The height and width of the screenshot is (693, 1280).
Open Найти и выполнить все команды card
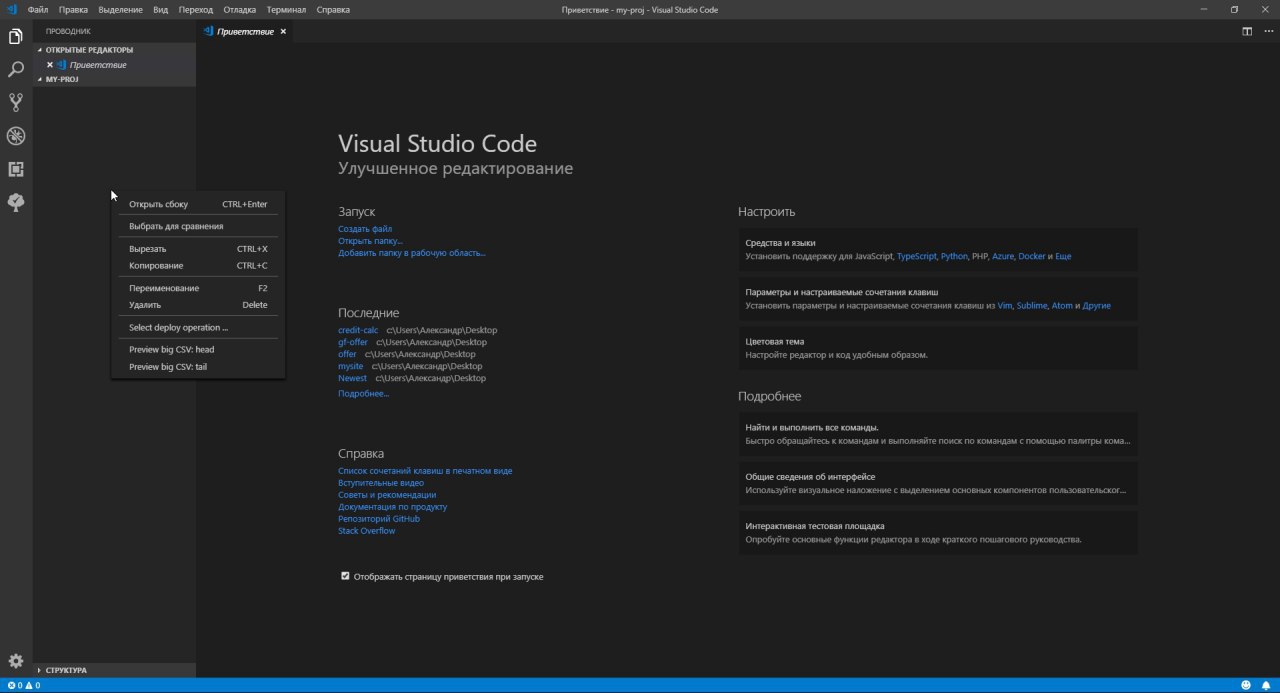click(x=938, y=434)
